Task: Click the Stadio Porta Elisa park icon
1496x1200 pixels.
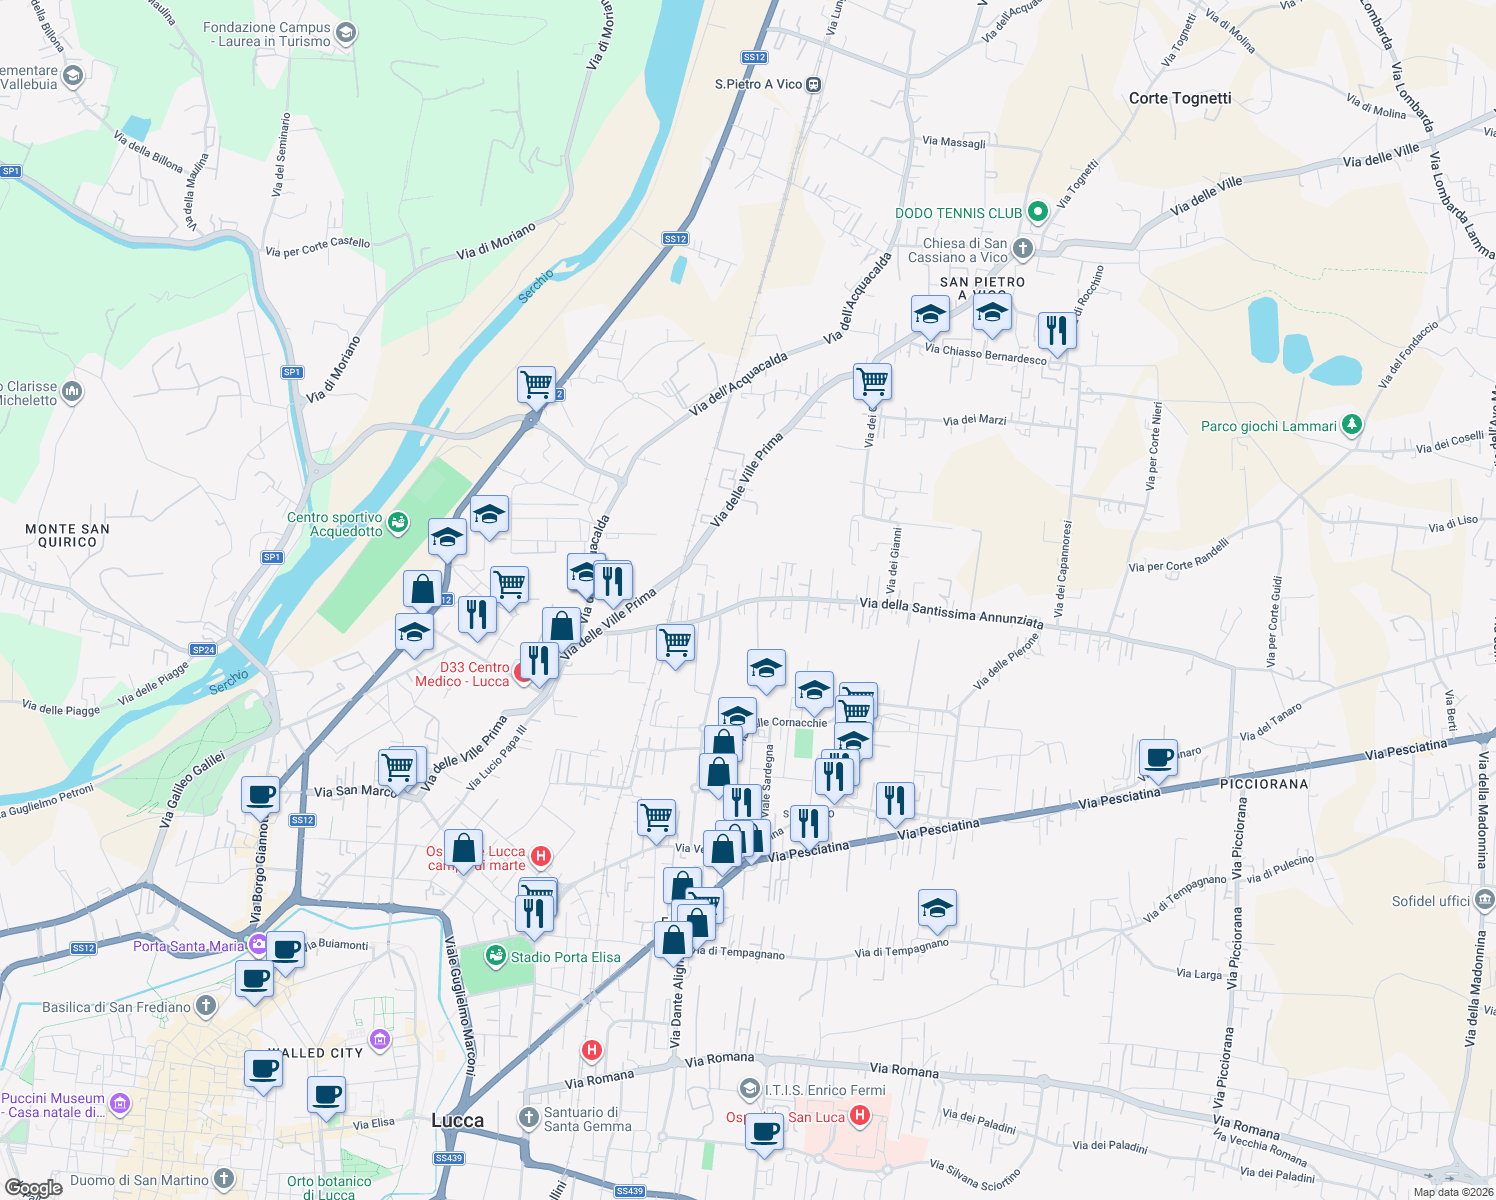Action: click(497, 956)
